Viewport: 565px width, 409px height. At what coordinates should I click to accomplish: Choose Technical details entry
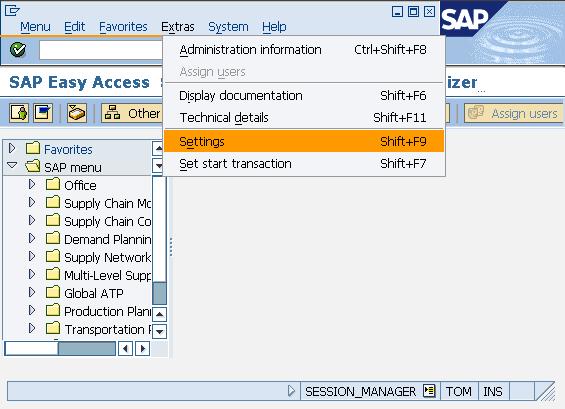[303, 117]
